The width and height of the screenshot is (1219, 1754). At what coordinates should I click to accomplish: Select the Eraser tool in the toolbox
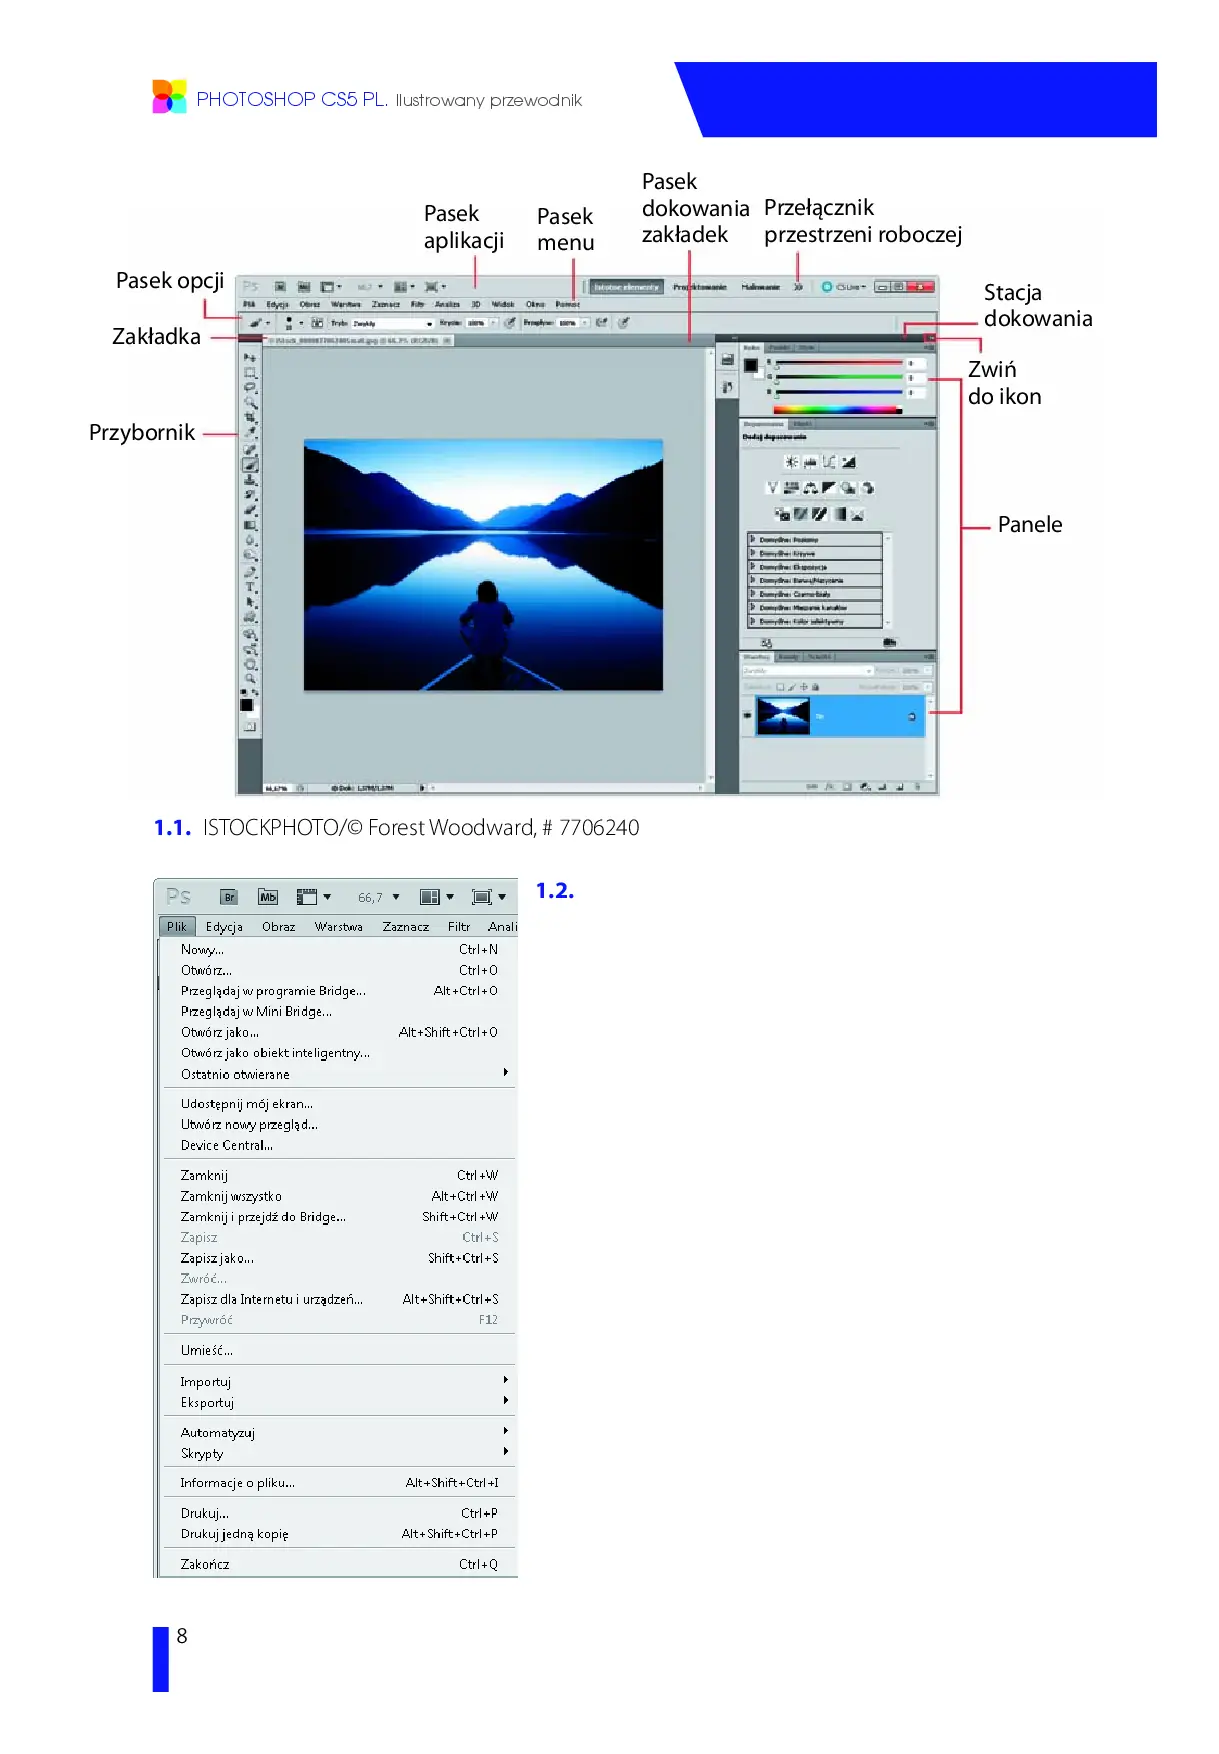click(x=250, y=510)
